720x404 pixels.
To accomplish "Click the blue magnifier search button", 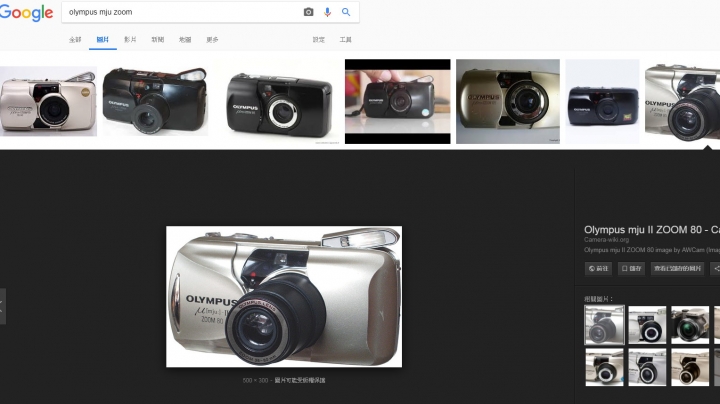I will [346, 12].
